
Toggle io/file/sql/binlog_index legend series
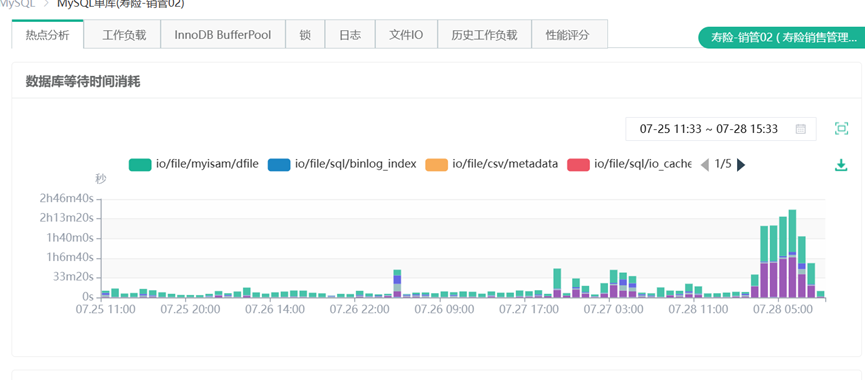tap(341, 164)
